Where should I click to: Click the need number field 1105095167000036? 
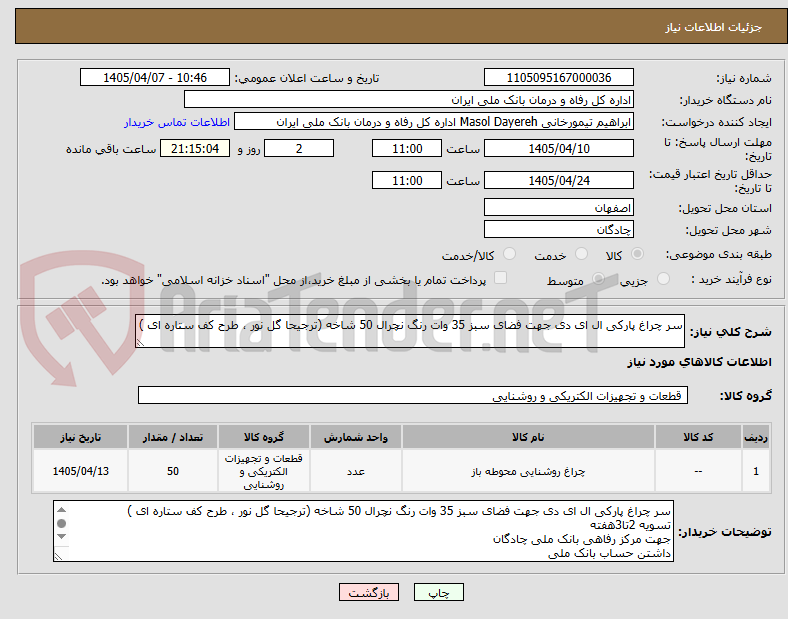pos(558,77)
